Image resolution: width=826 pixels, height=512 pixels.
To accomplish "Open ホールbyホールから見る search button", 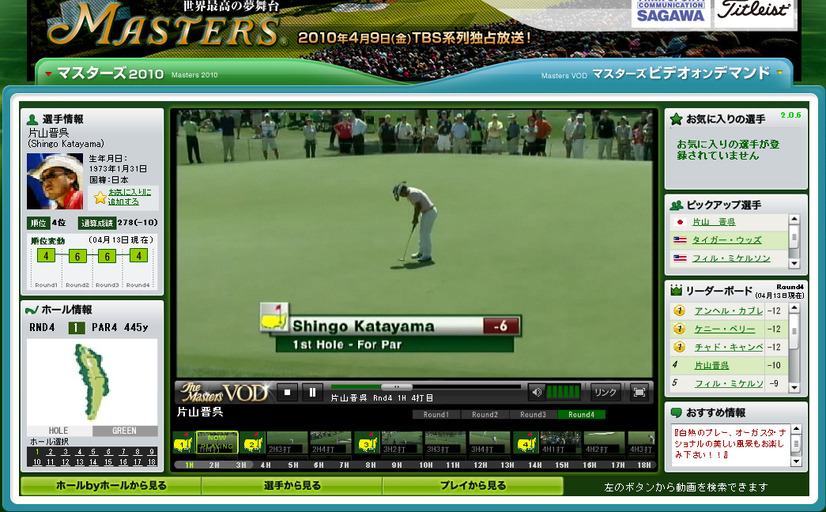I will click(111, 486).
